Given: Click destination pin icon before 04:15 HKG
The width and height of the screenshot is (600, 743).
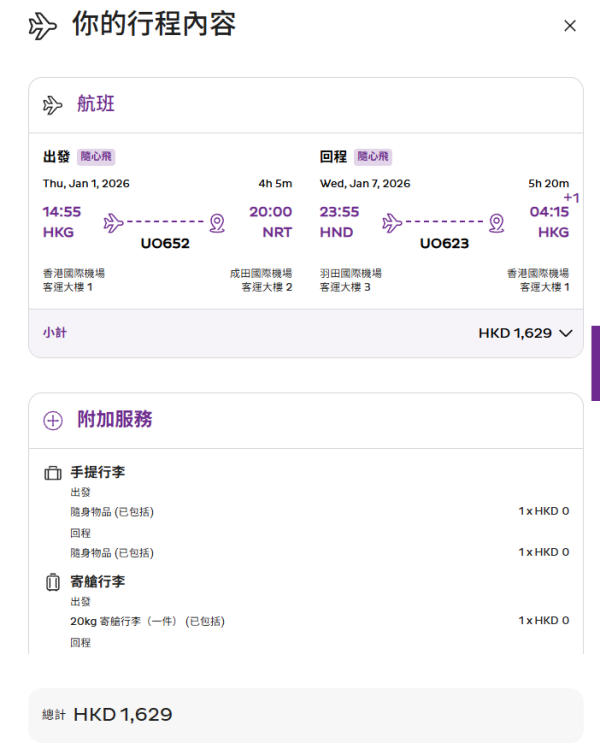Looking at the screenshot, I should tap(496, 221).
